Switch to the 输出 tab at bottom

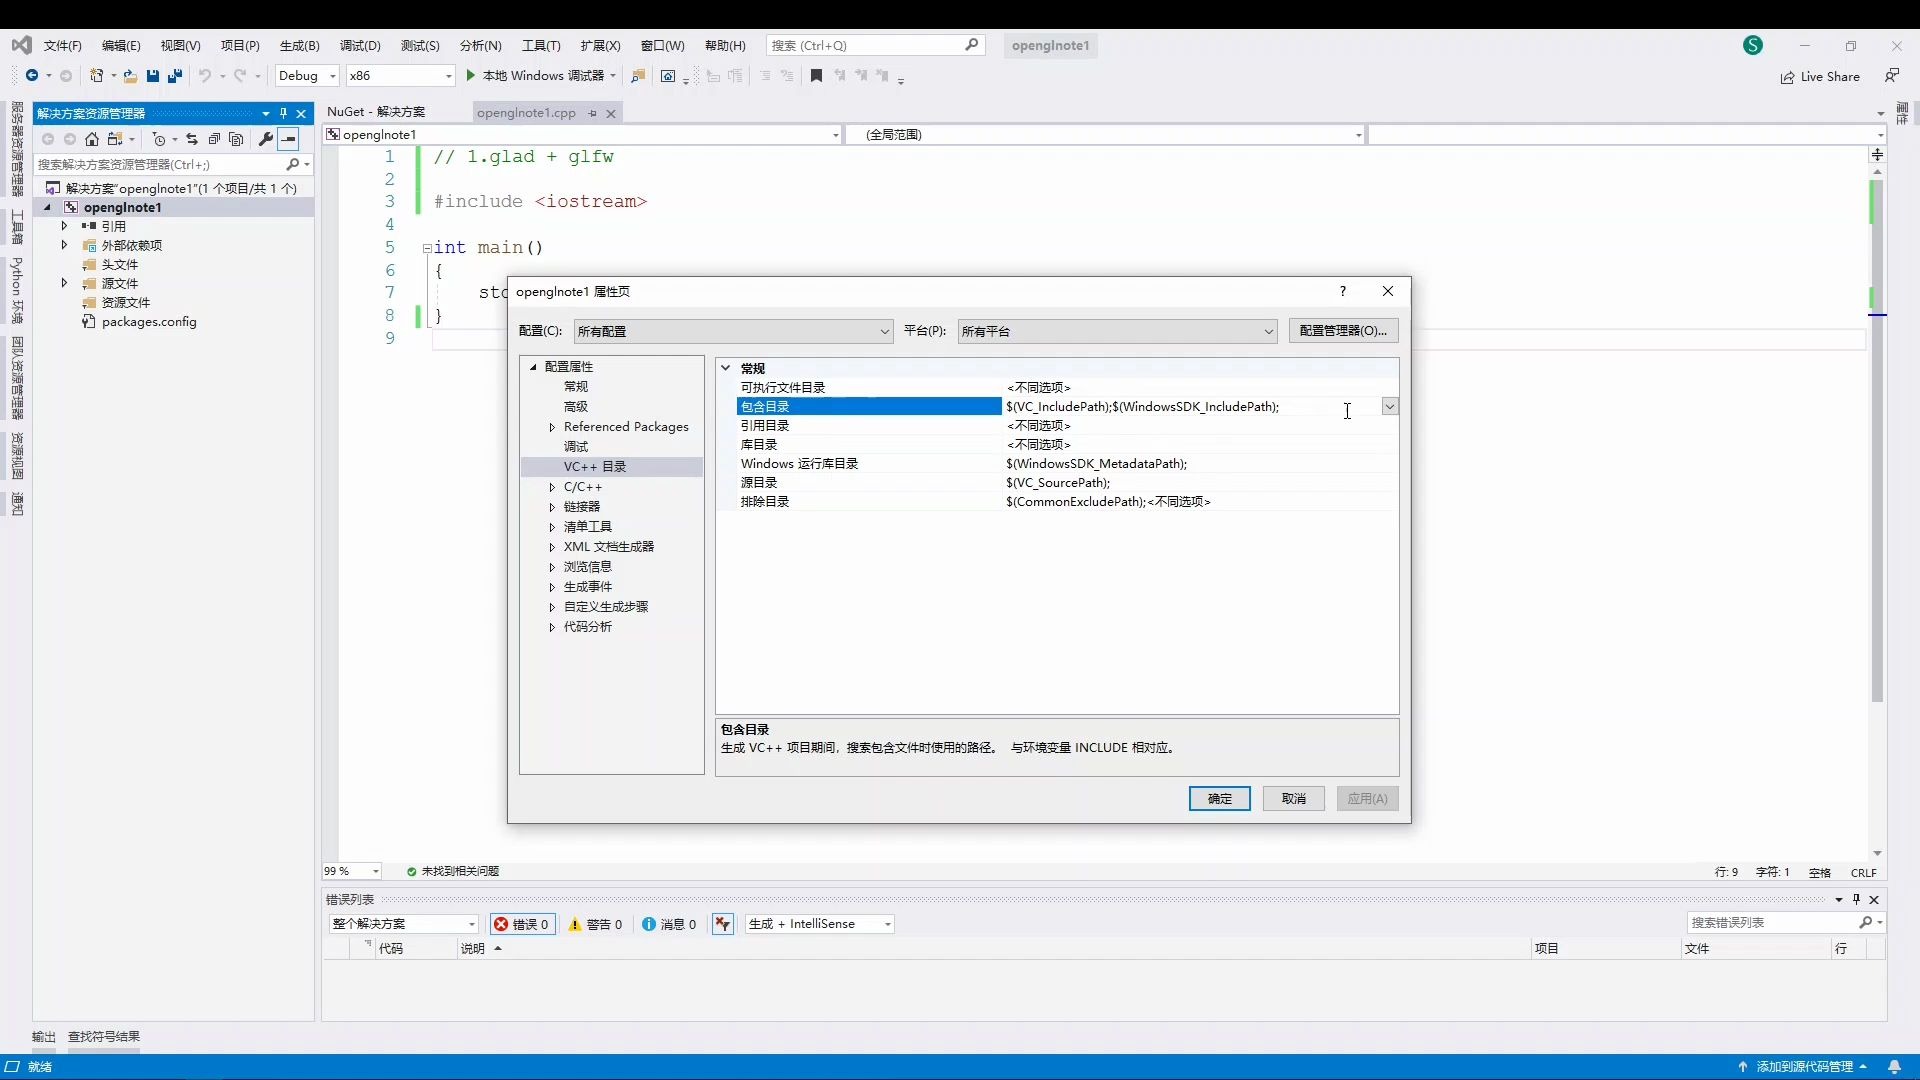(44, 1037)
